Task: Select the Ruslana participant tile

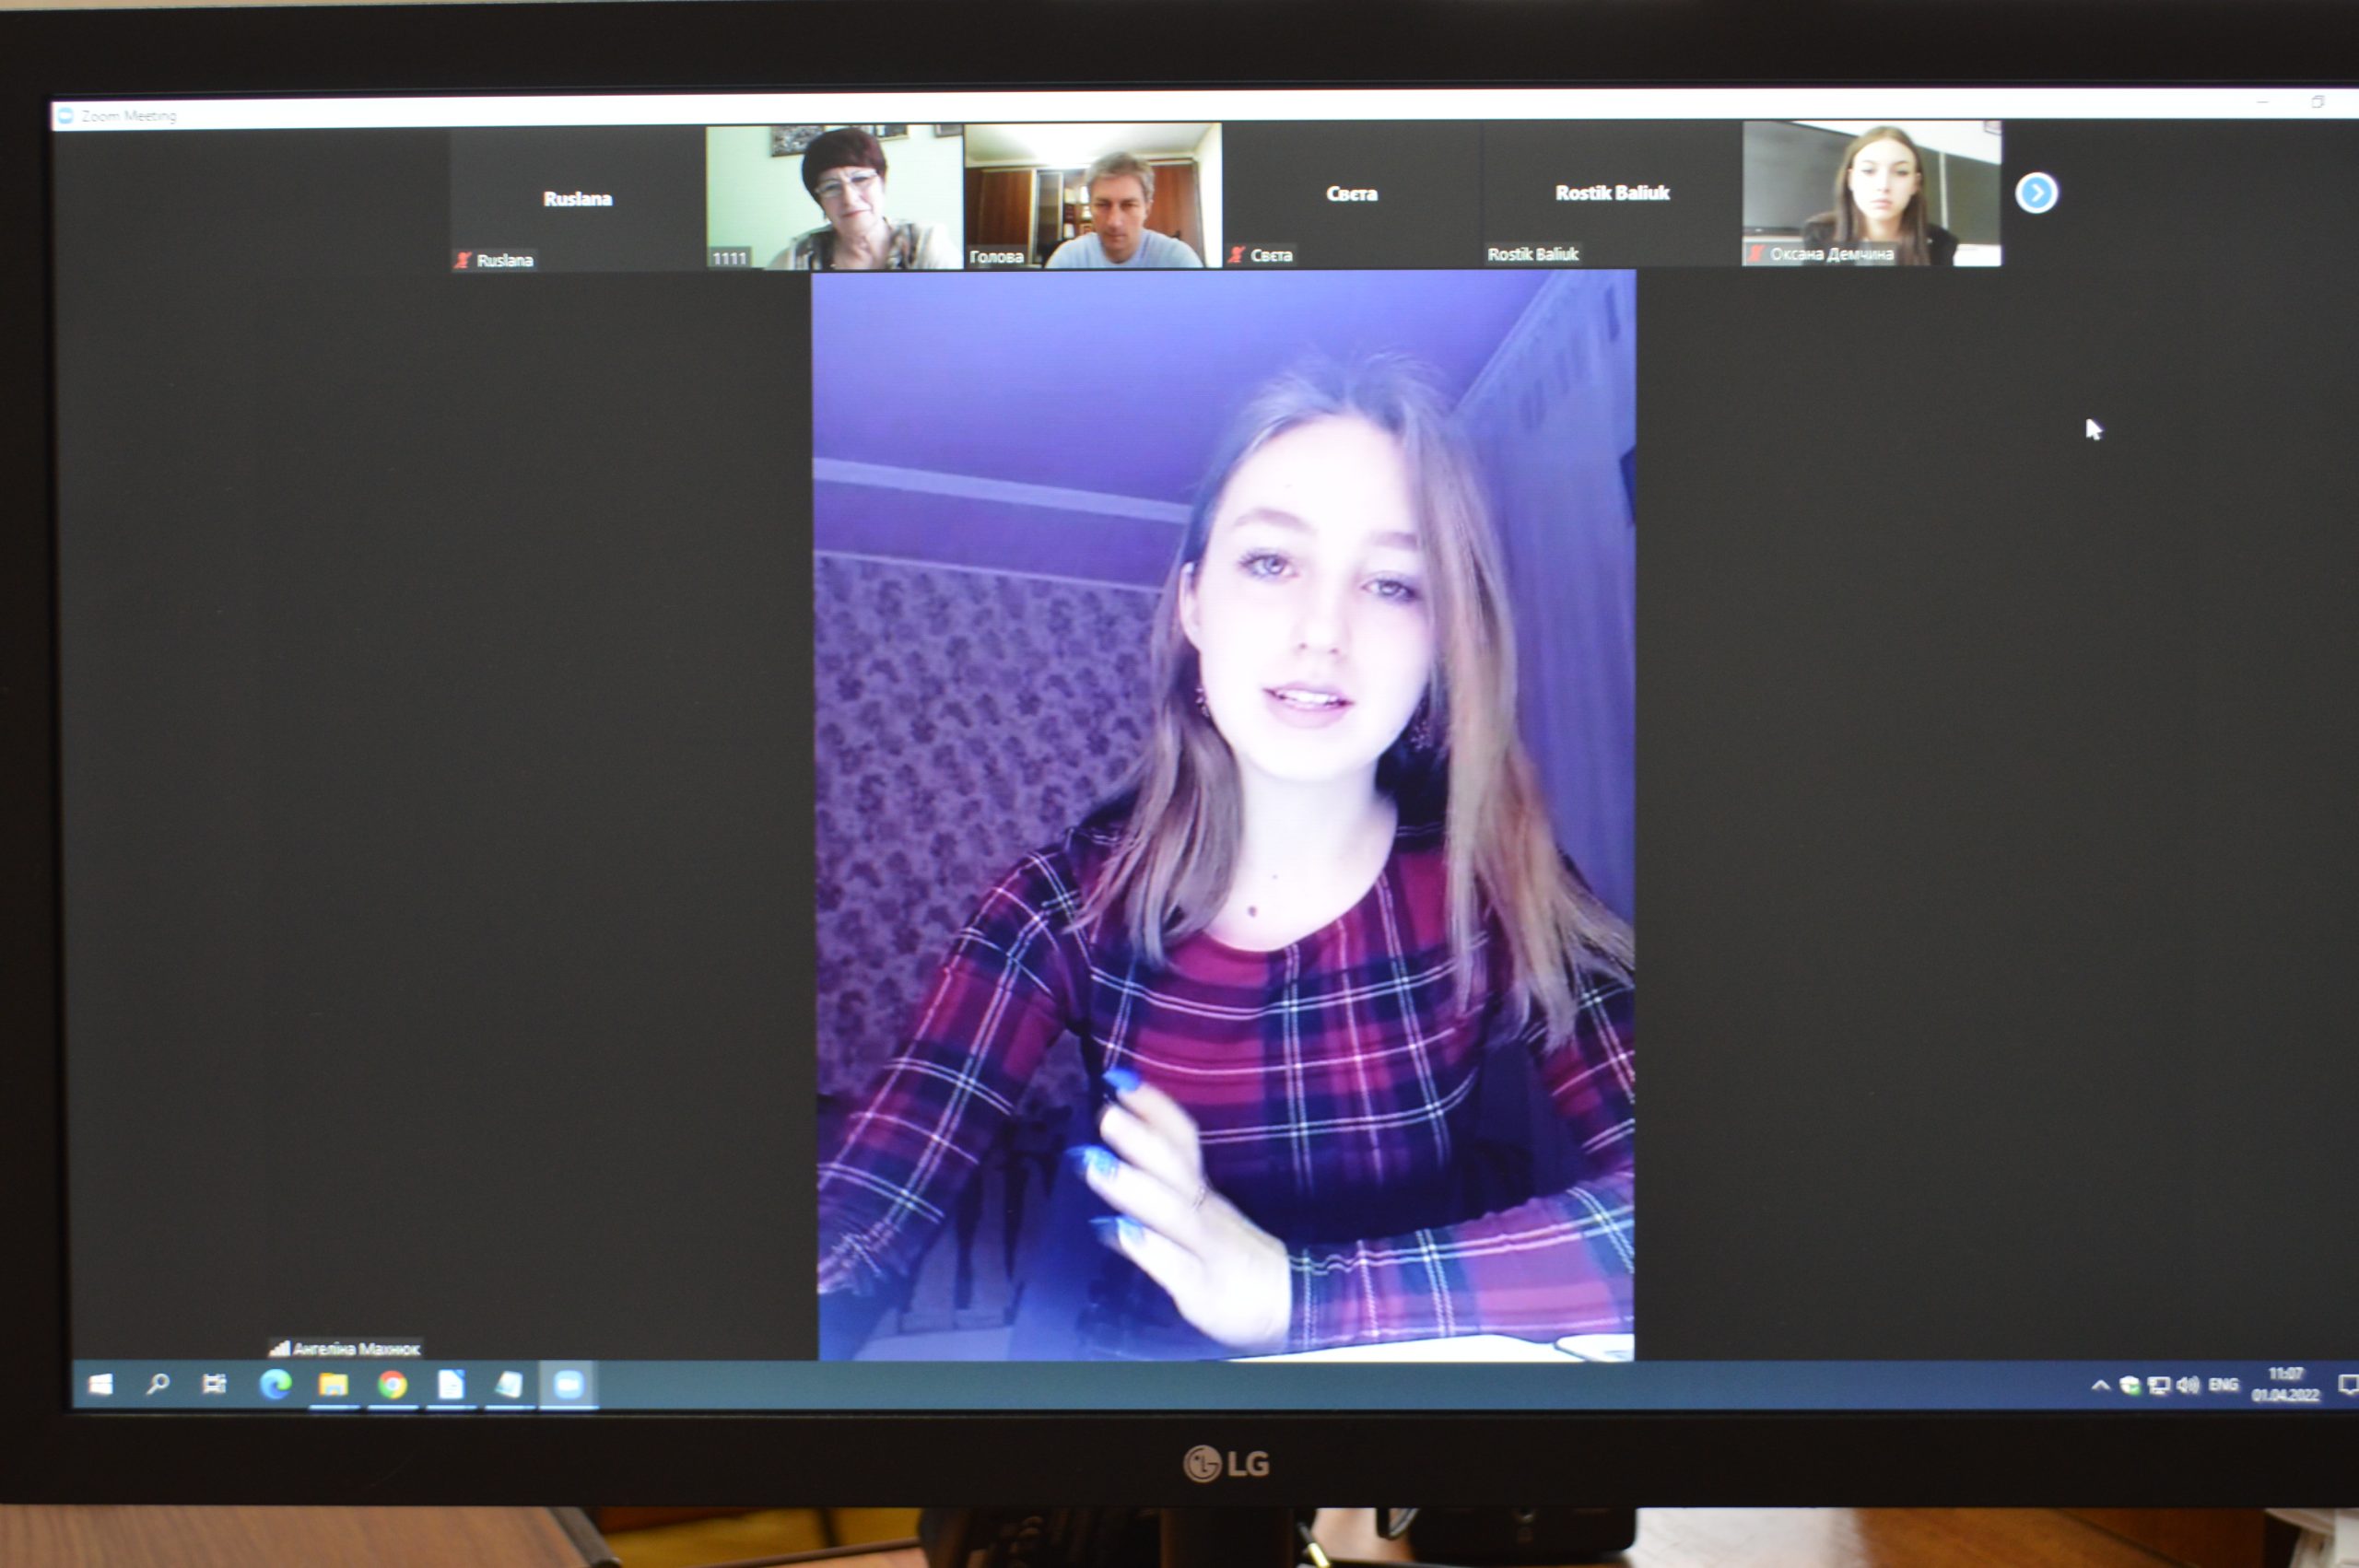Action: (x=577, y=198)
